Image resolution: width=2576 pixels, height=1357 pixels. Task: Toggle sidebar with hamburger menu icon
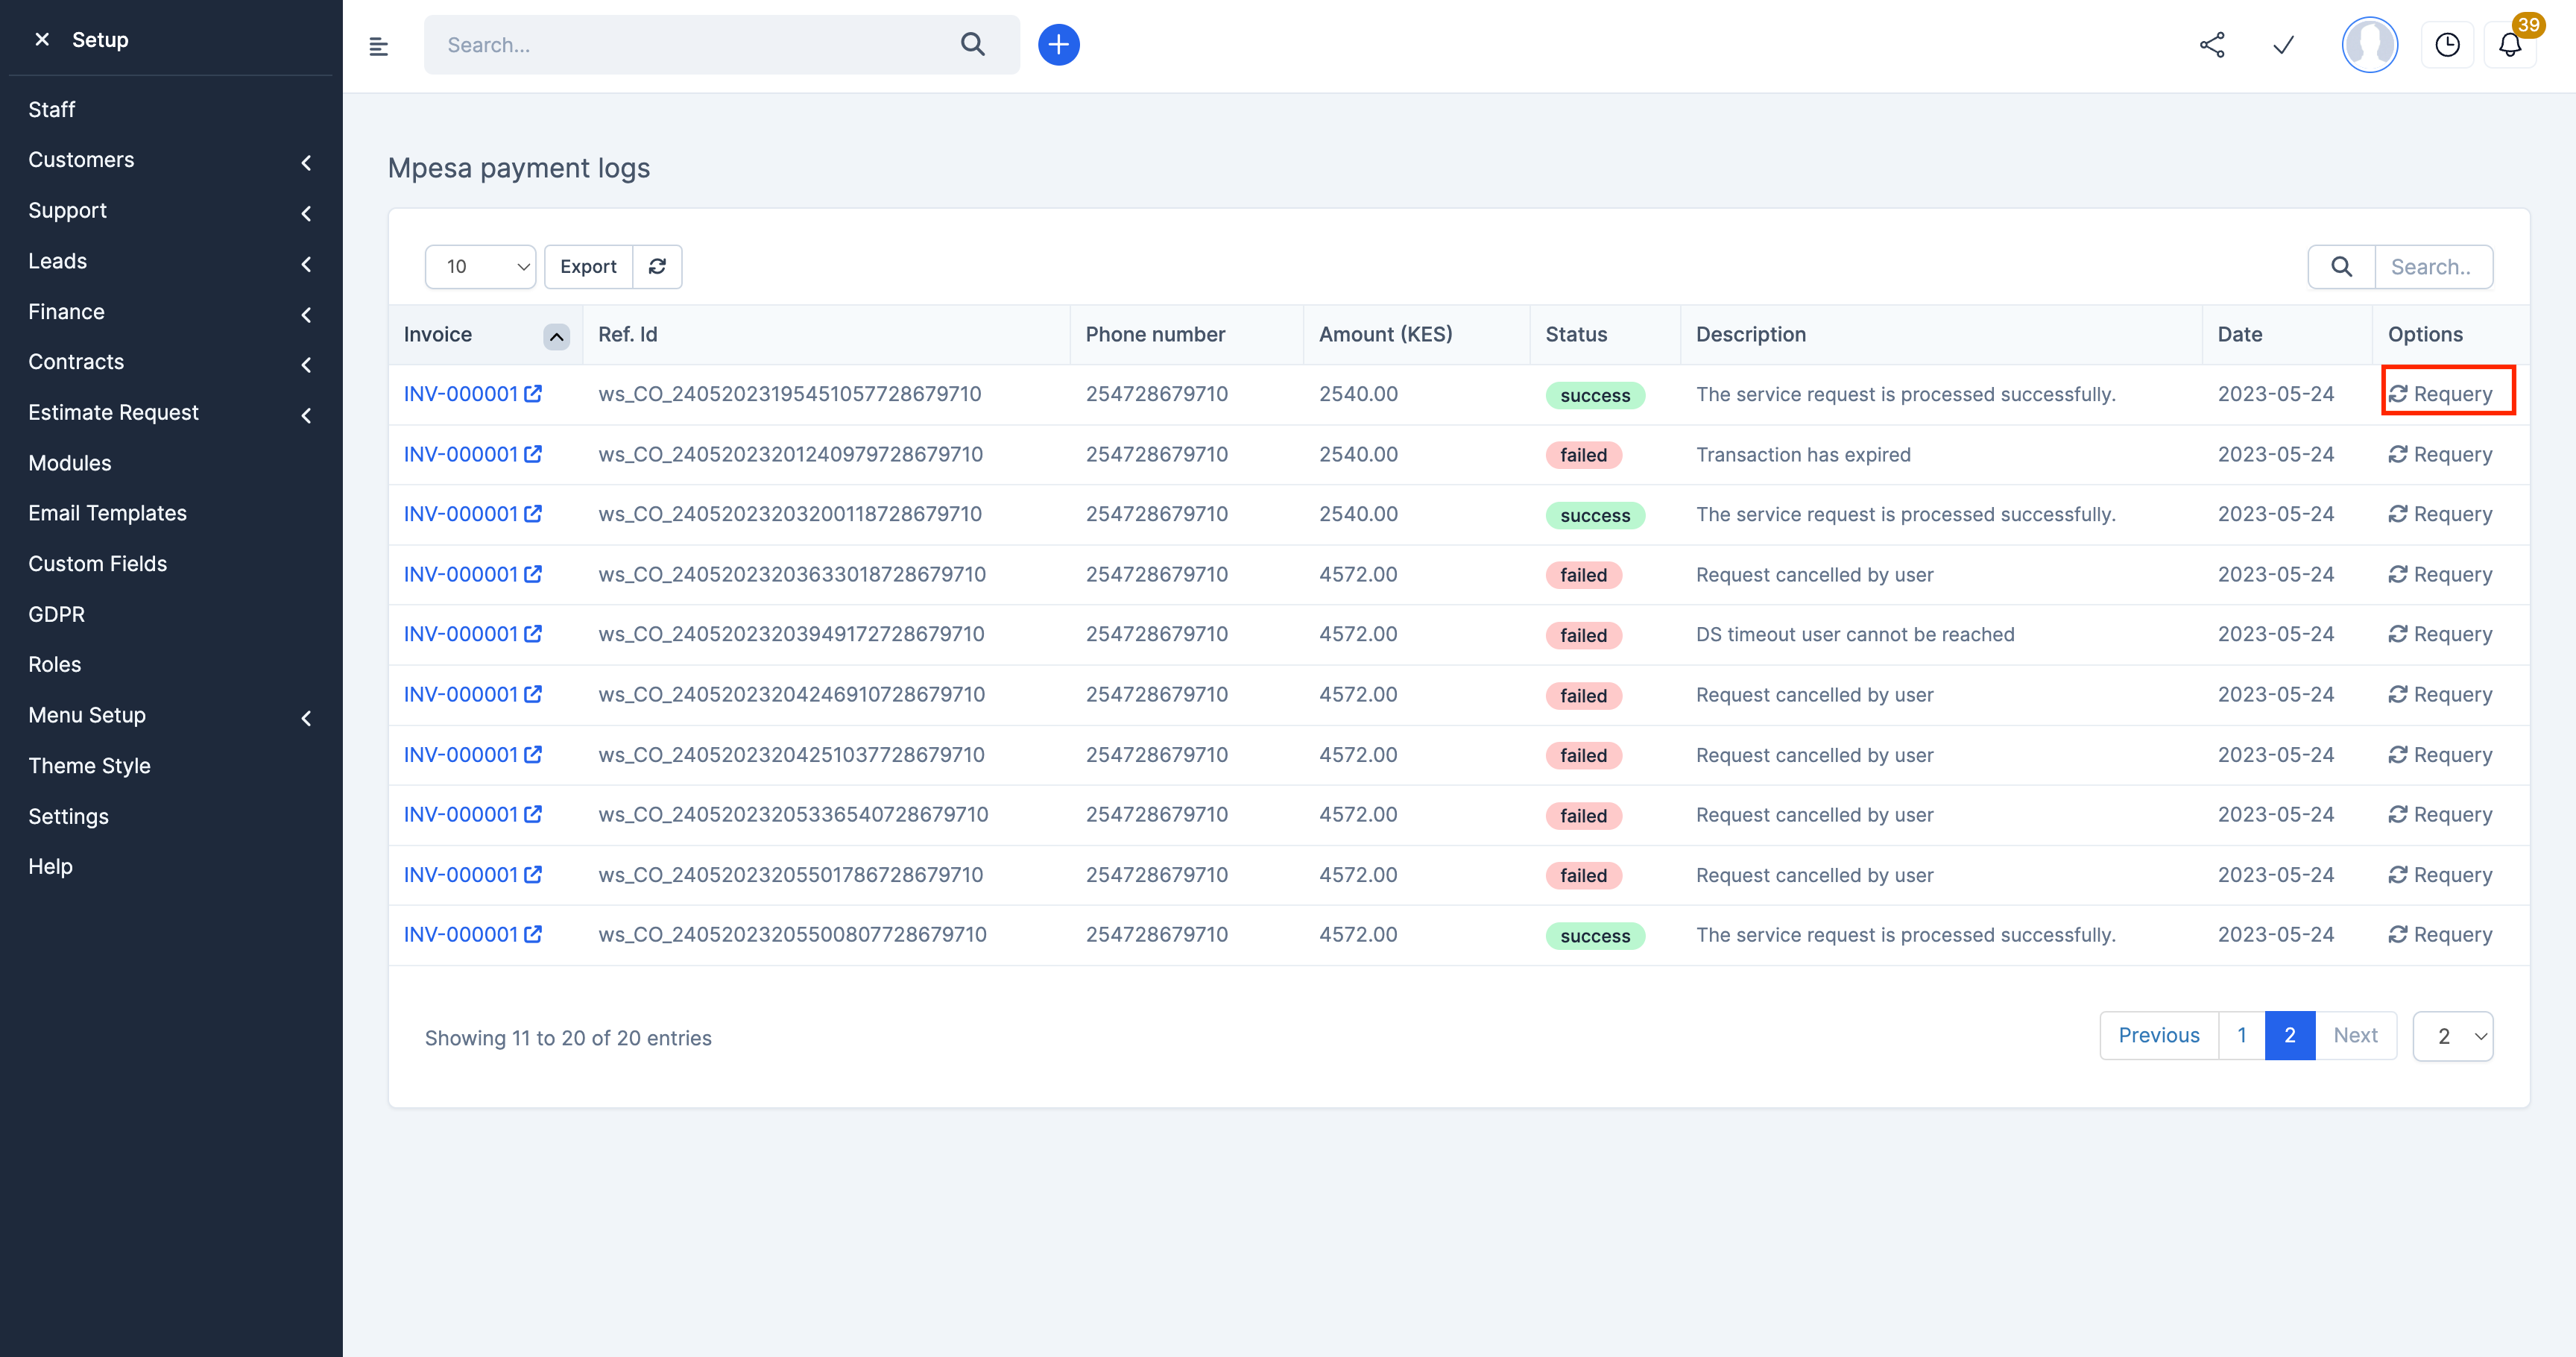point(379,46)
